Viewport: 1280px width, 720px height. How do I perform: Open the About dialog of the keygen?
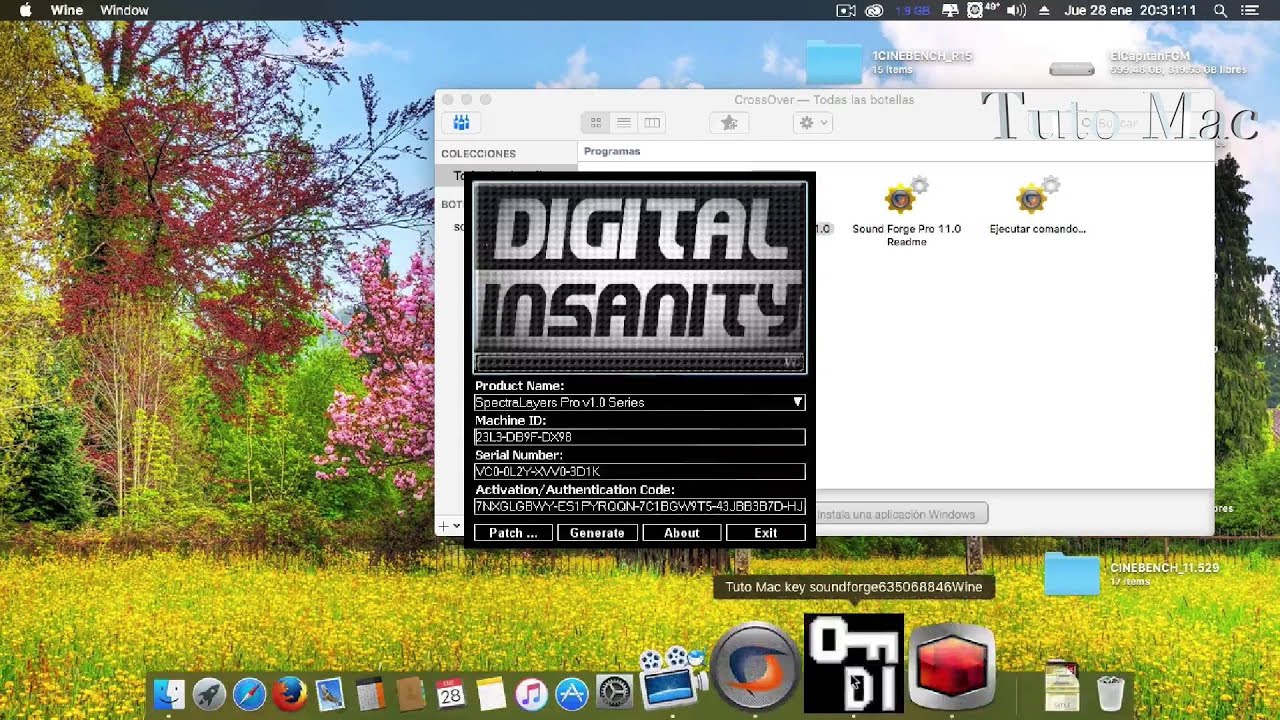[x=682, y=533]
